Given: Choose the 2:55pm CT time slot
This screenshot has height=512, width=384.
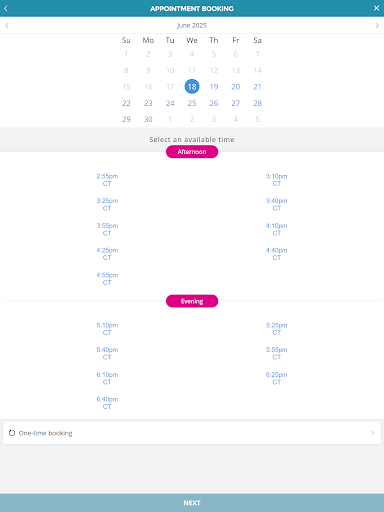Looking at the screenshot, I should 107,180.
